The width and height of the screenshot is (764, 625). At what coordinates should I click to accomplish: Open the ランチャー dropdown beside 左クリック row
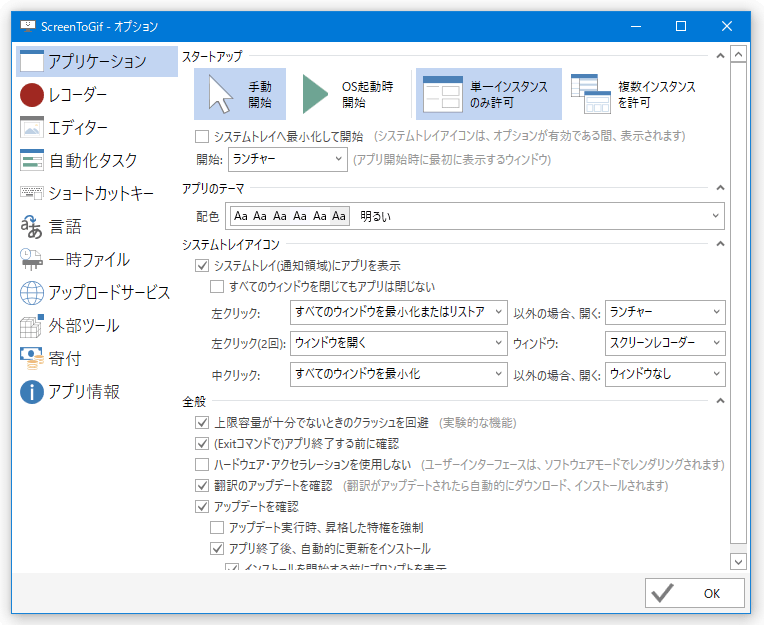coord(665,312)
